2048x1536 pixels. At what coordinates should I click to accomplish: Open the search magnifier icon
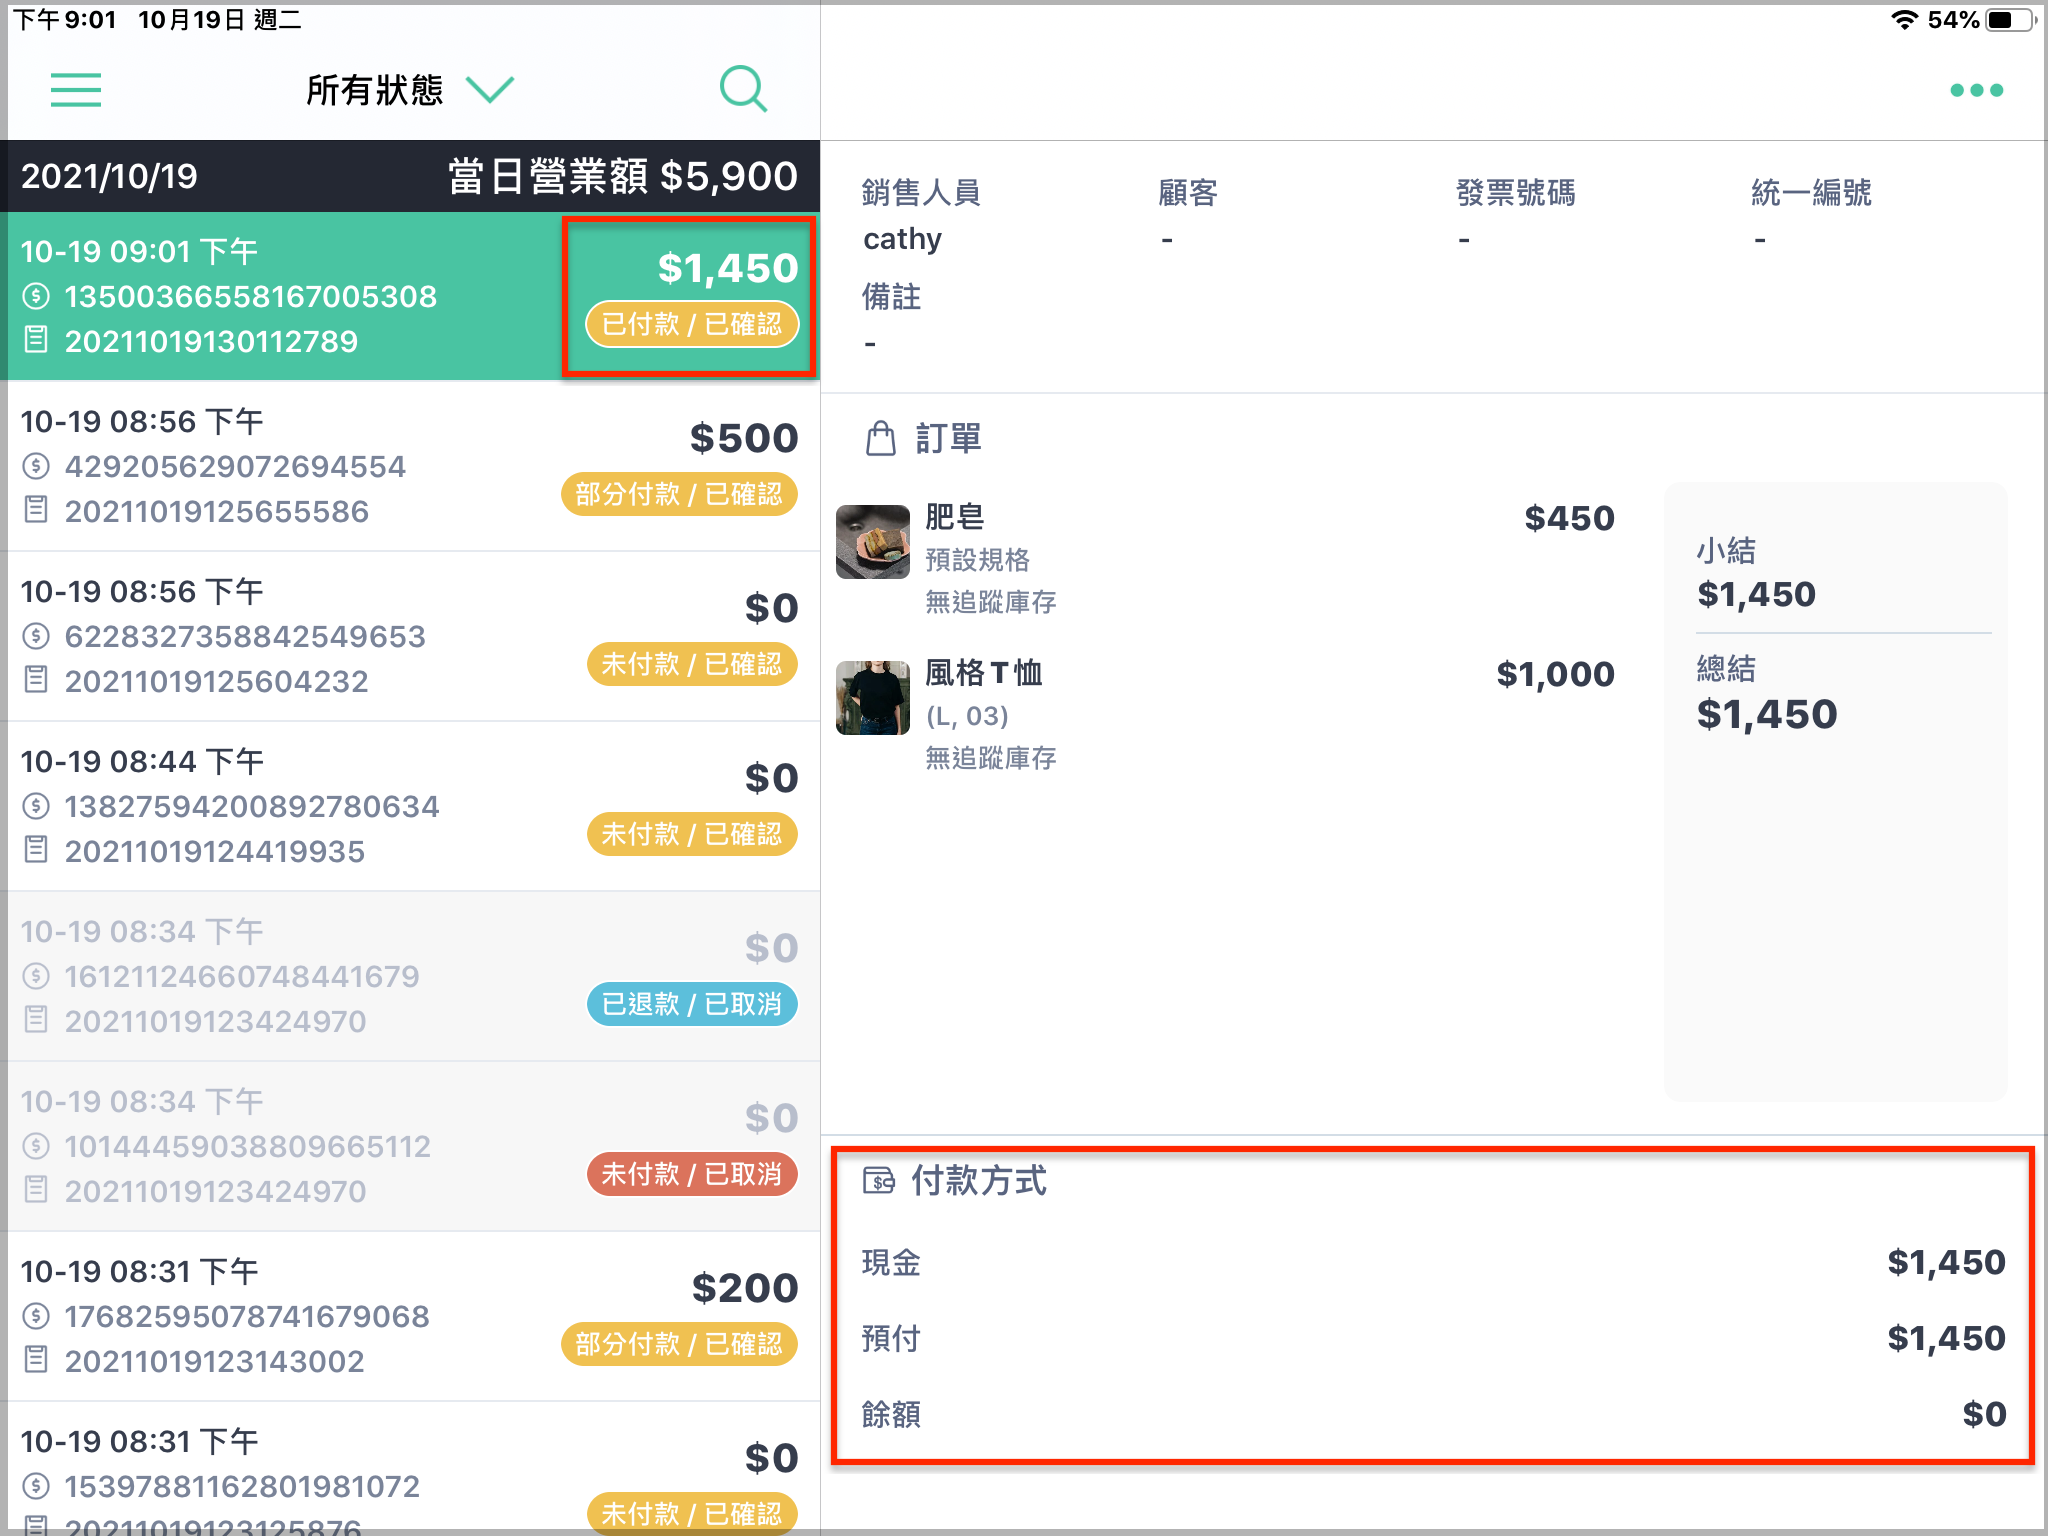tap(743, 90)
